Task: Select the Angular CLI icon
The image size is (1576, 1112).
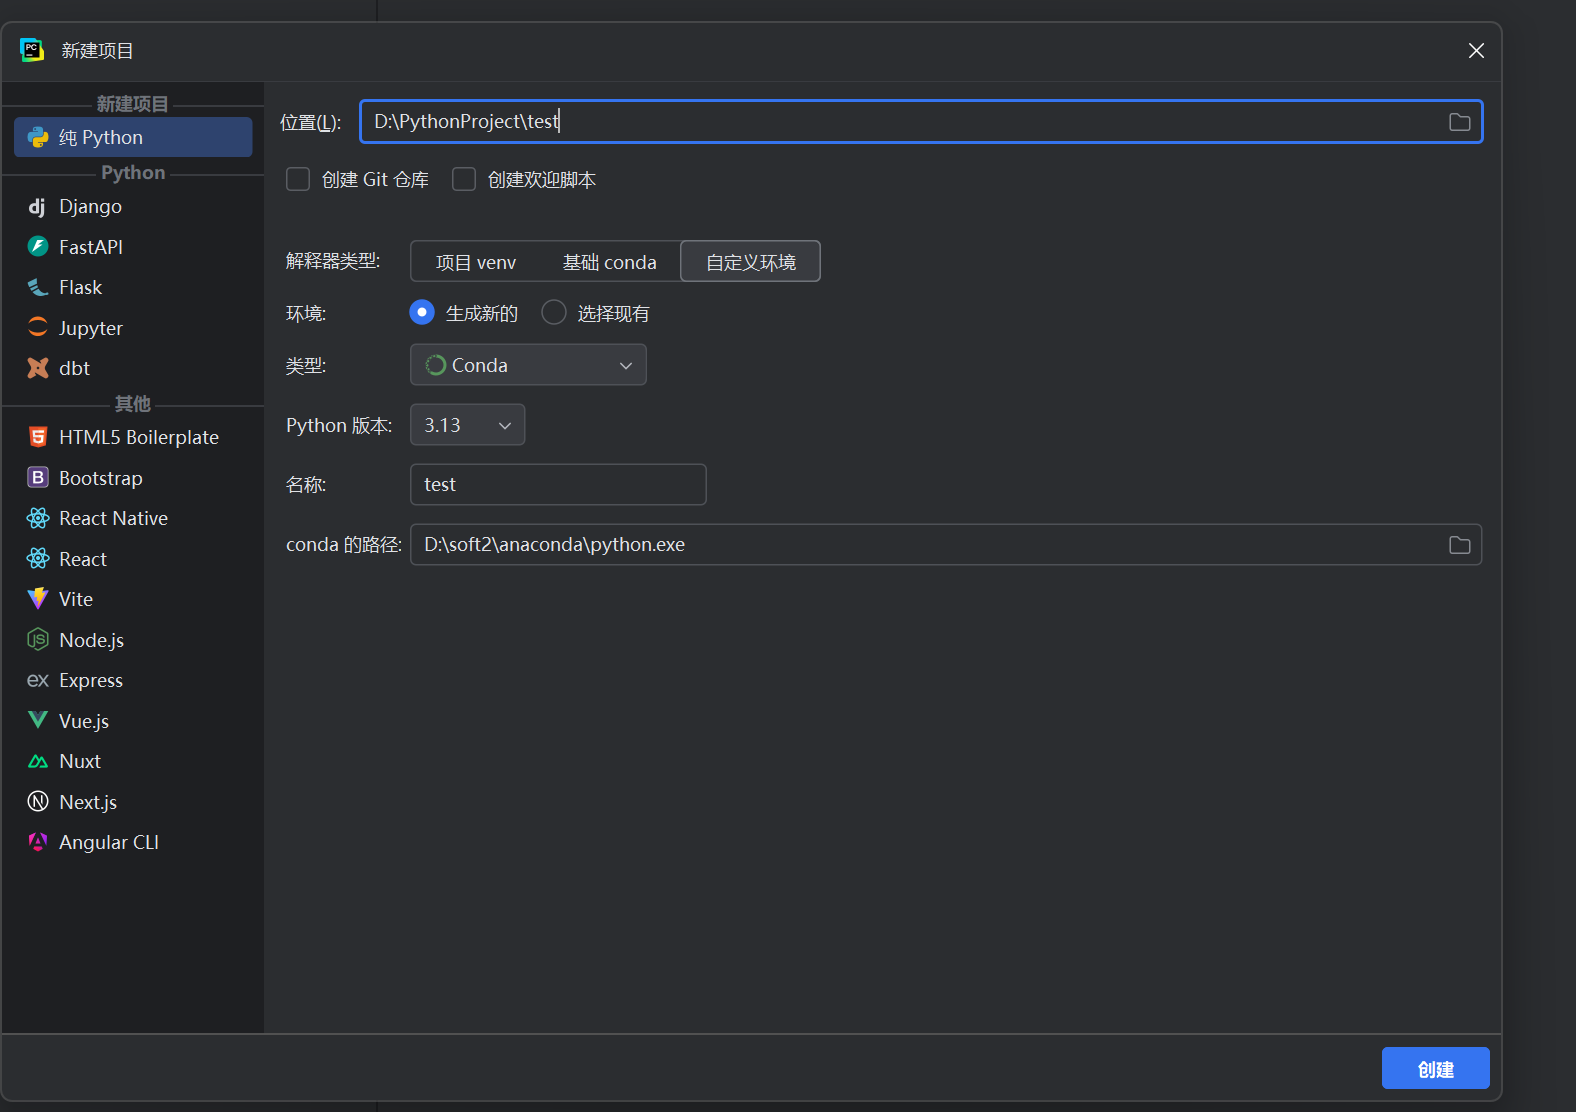Action: [38, 842]
